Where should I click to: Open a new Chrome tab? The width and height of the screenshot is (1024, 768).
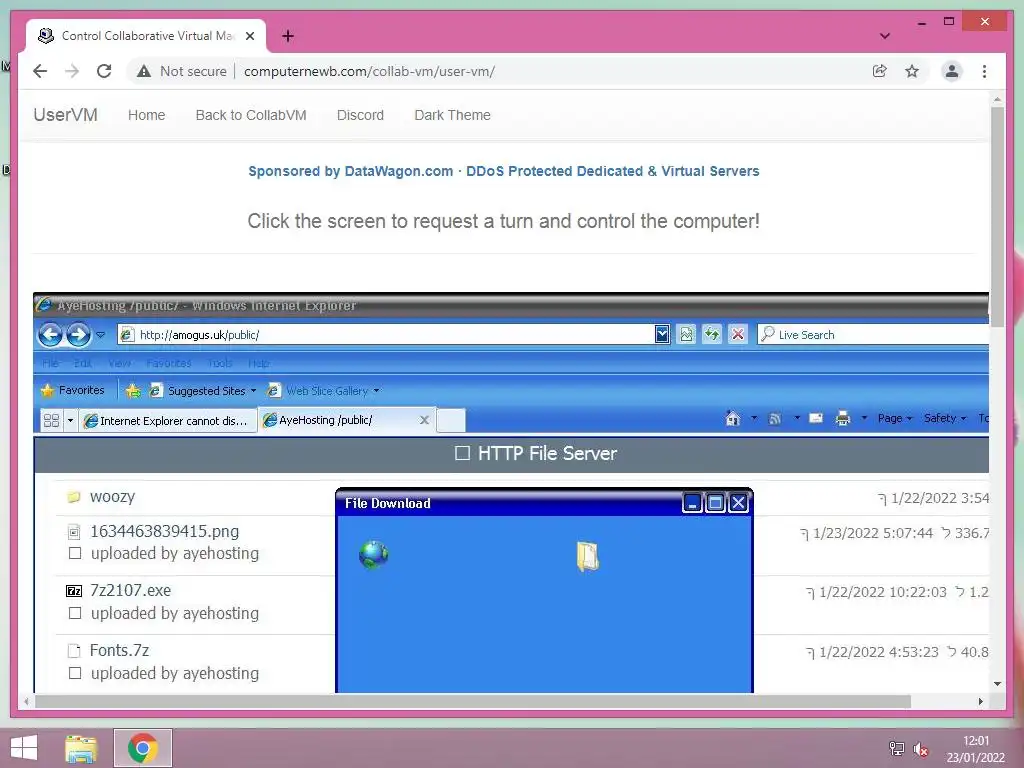pyautogui.click(x=287, y=36)
